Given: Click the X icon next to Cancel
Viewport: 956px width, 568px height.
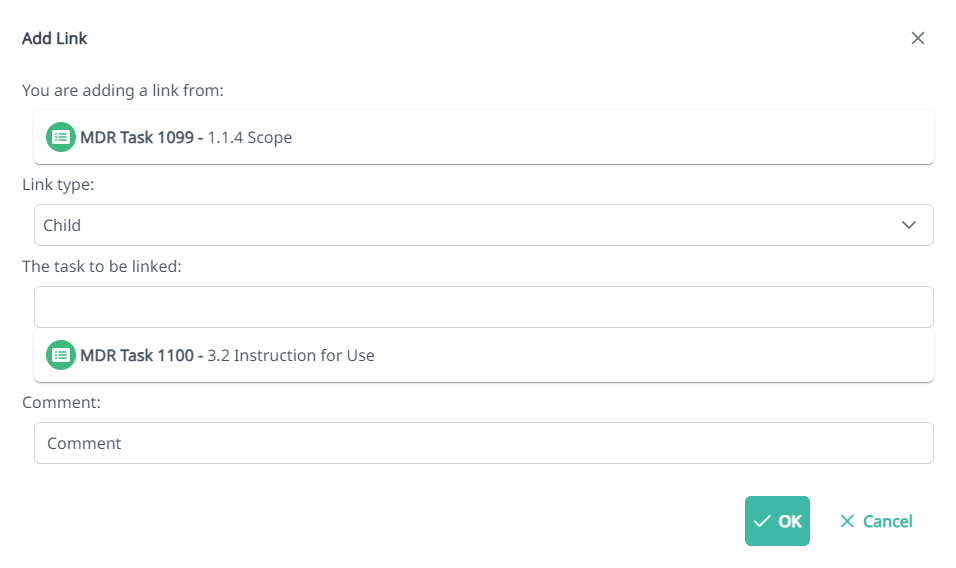Looking at the screenshot, I should tap(847, 521).
